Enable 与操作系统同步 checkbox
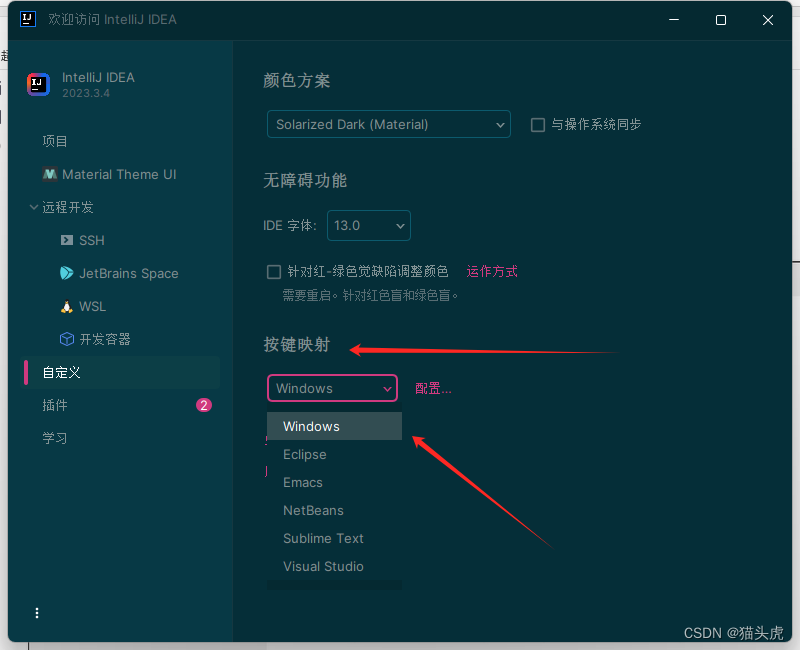This screenshot has width=800, height=650. (538, 124)
